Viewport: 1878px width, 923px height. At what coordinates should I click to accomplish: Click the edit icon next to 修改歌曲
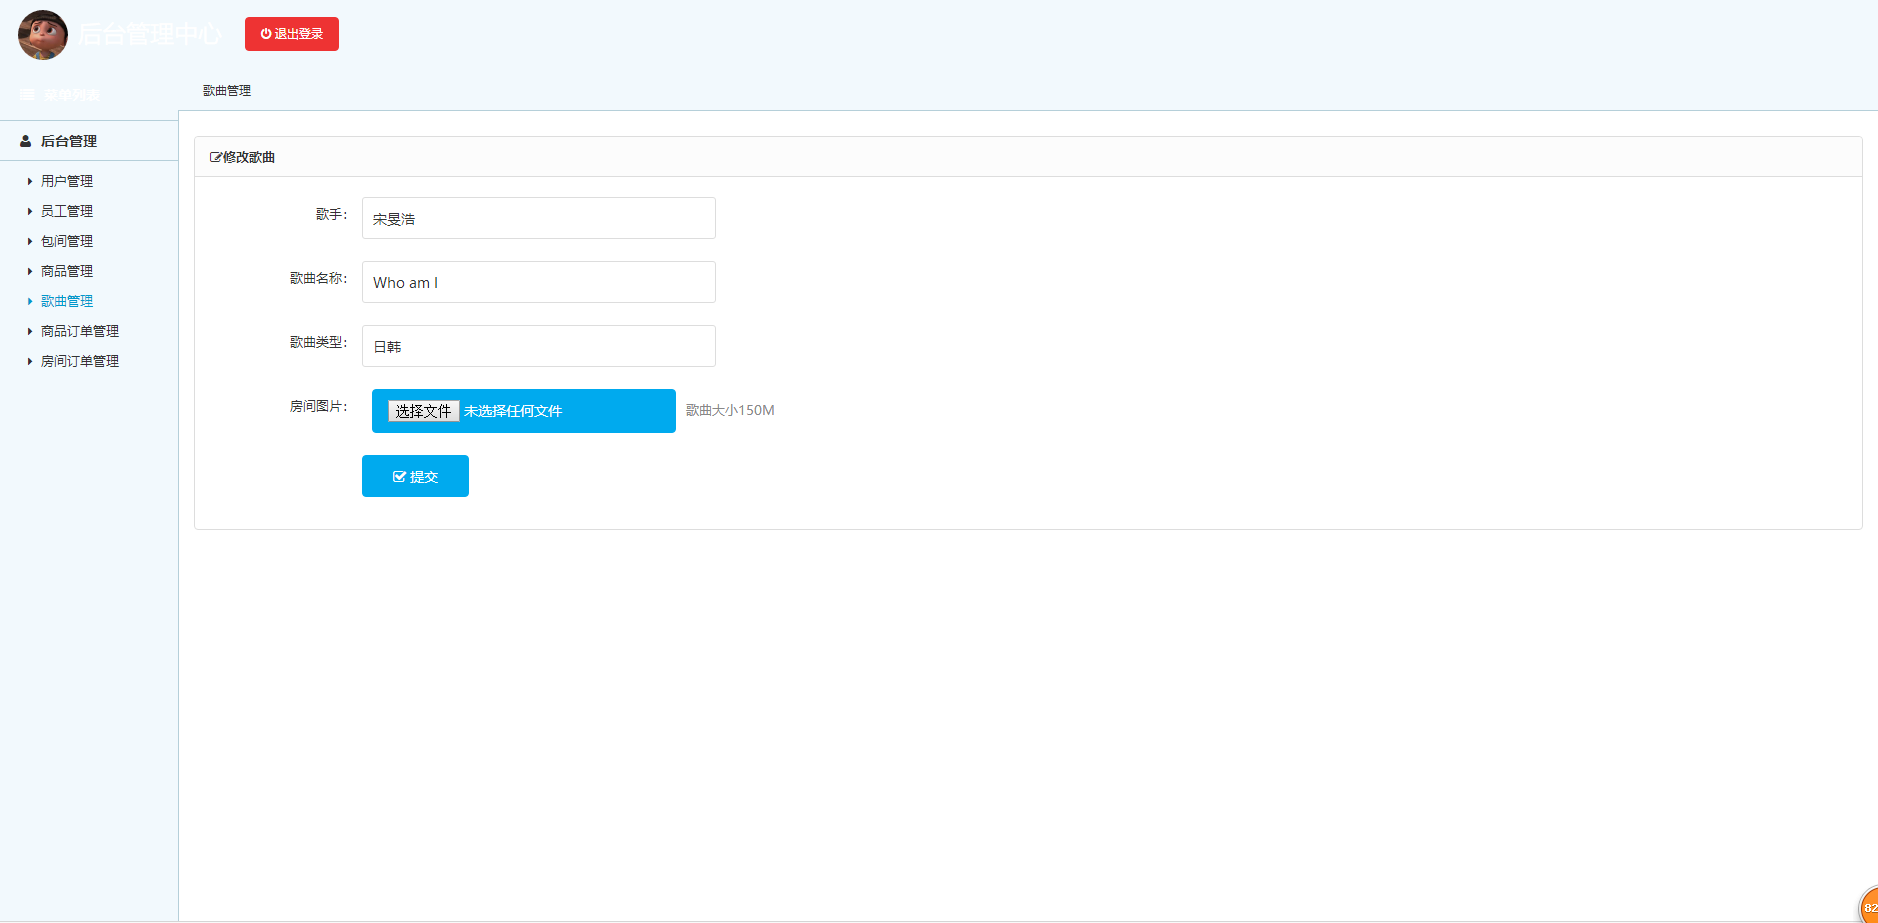tap(215, 157)
